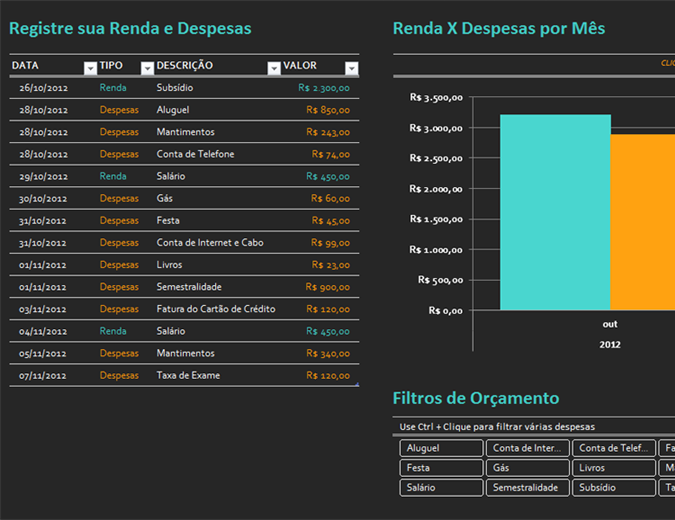The image size is (675, 520).
Task: Select the Conta de Telef... filter button
Action: [x=614, y=448]
